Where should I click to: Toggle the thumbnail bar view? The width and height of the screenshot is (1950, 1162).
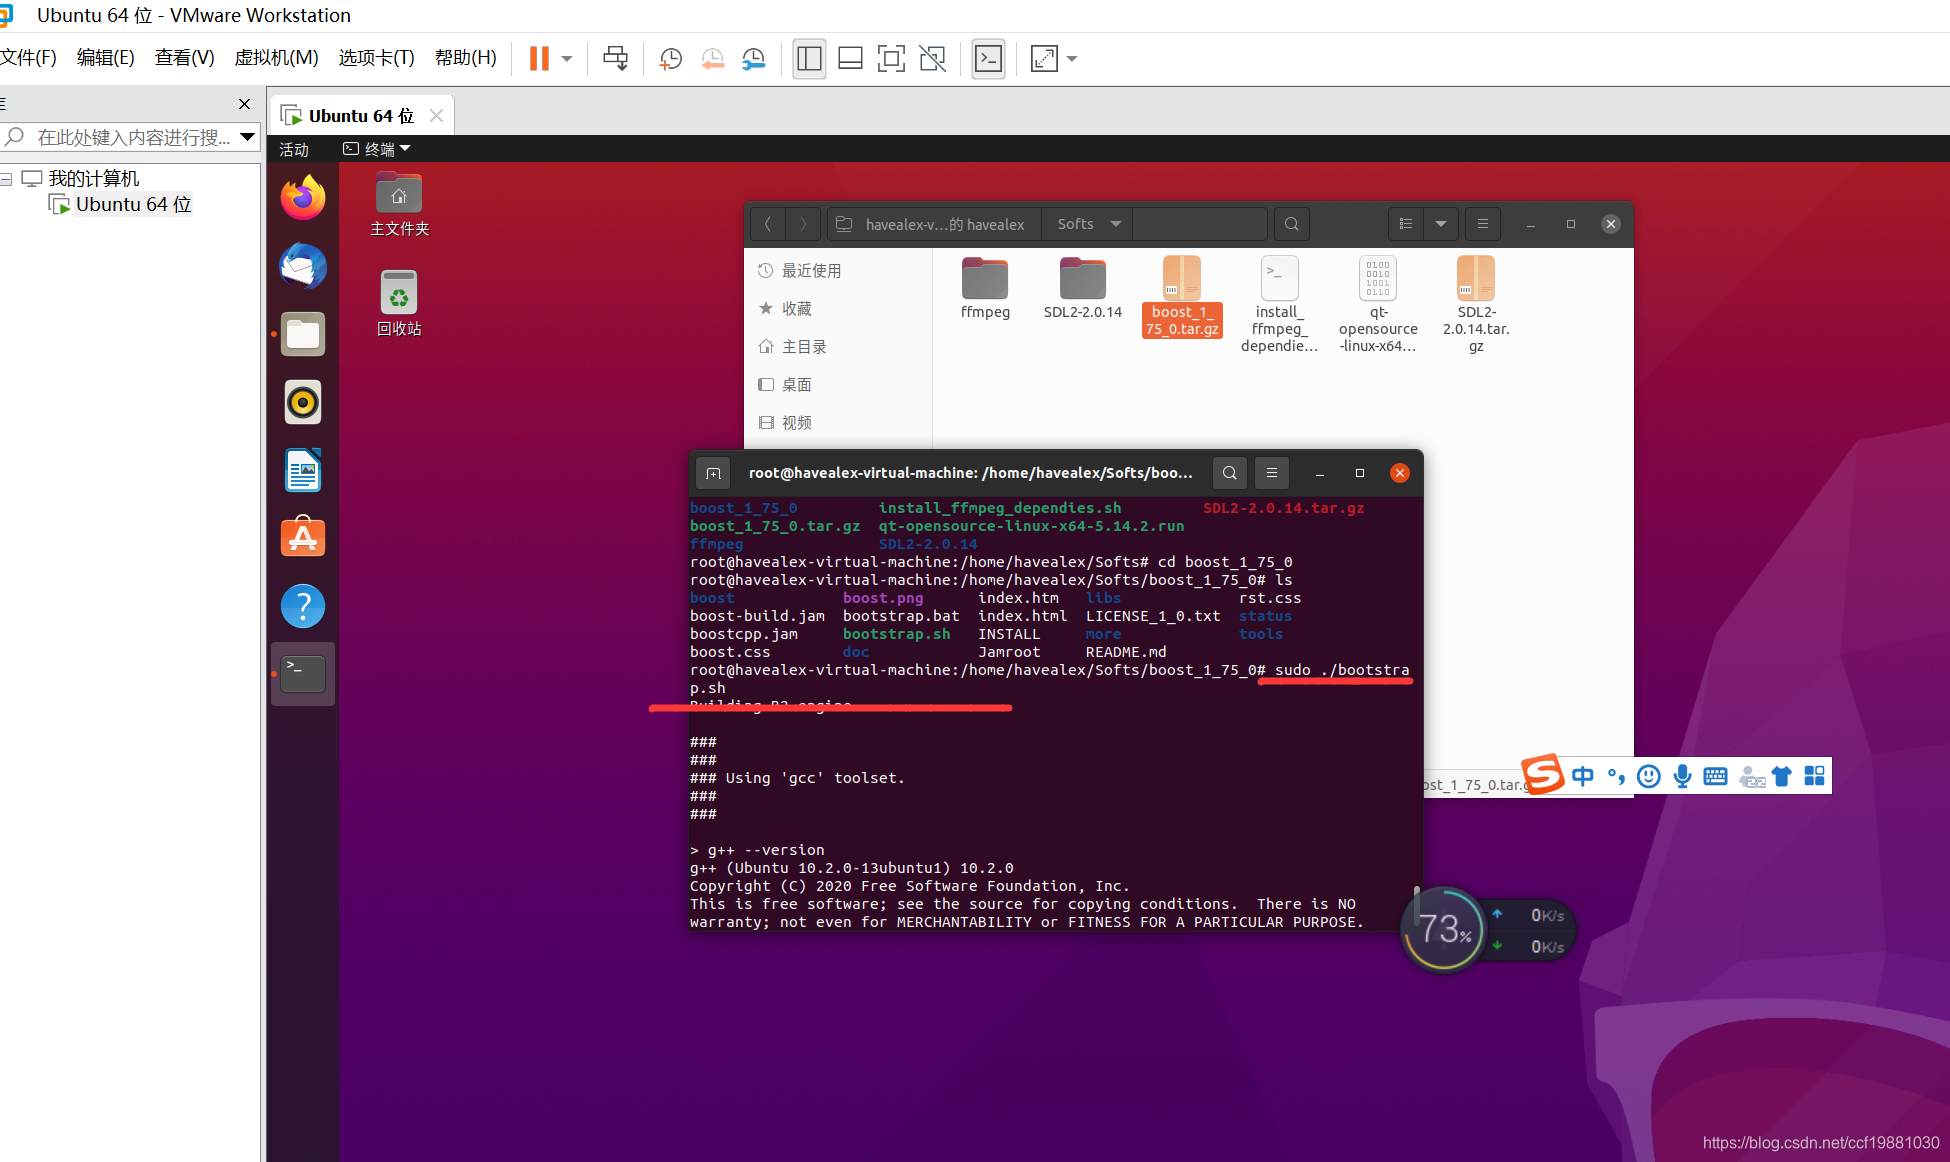pos(849,58)
